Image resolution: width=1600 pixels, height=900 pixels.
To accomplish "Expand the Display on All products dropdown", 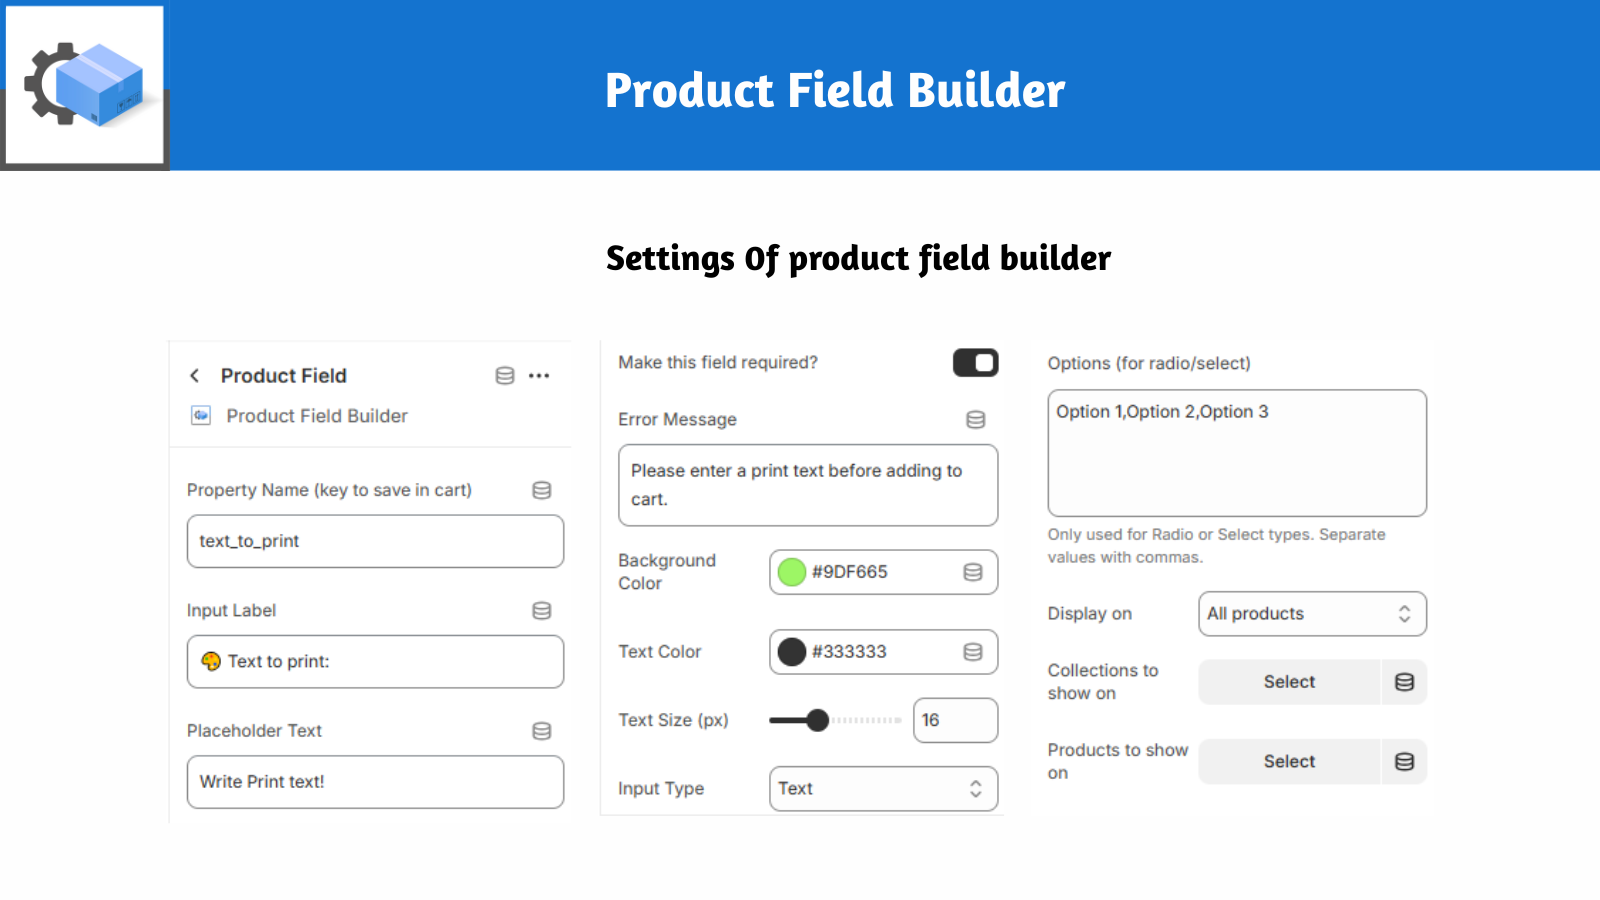I will 1312,614.
